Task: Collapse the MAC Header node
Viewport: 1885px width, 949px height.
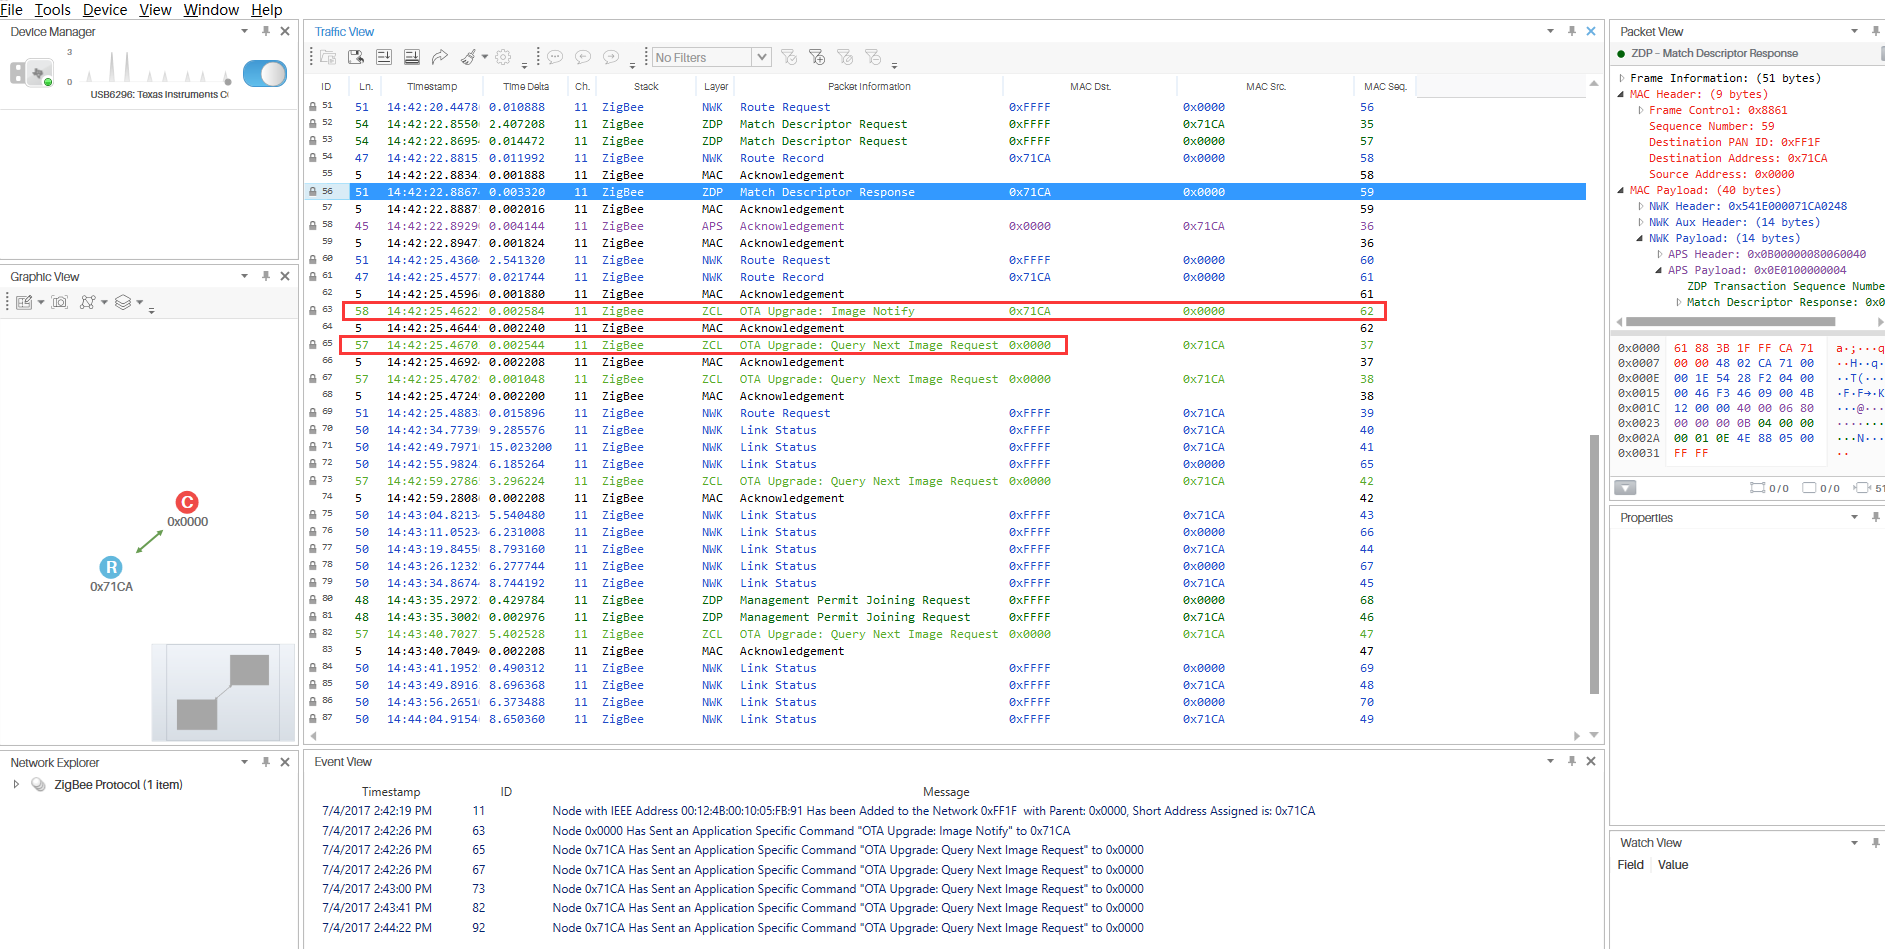Action: pyautogui.click(x=1622, y=94)
